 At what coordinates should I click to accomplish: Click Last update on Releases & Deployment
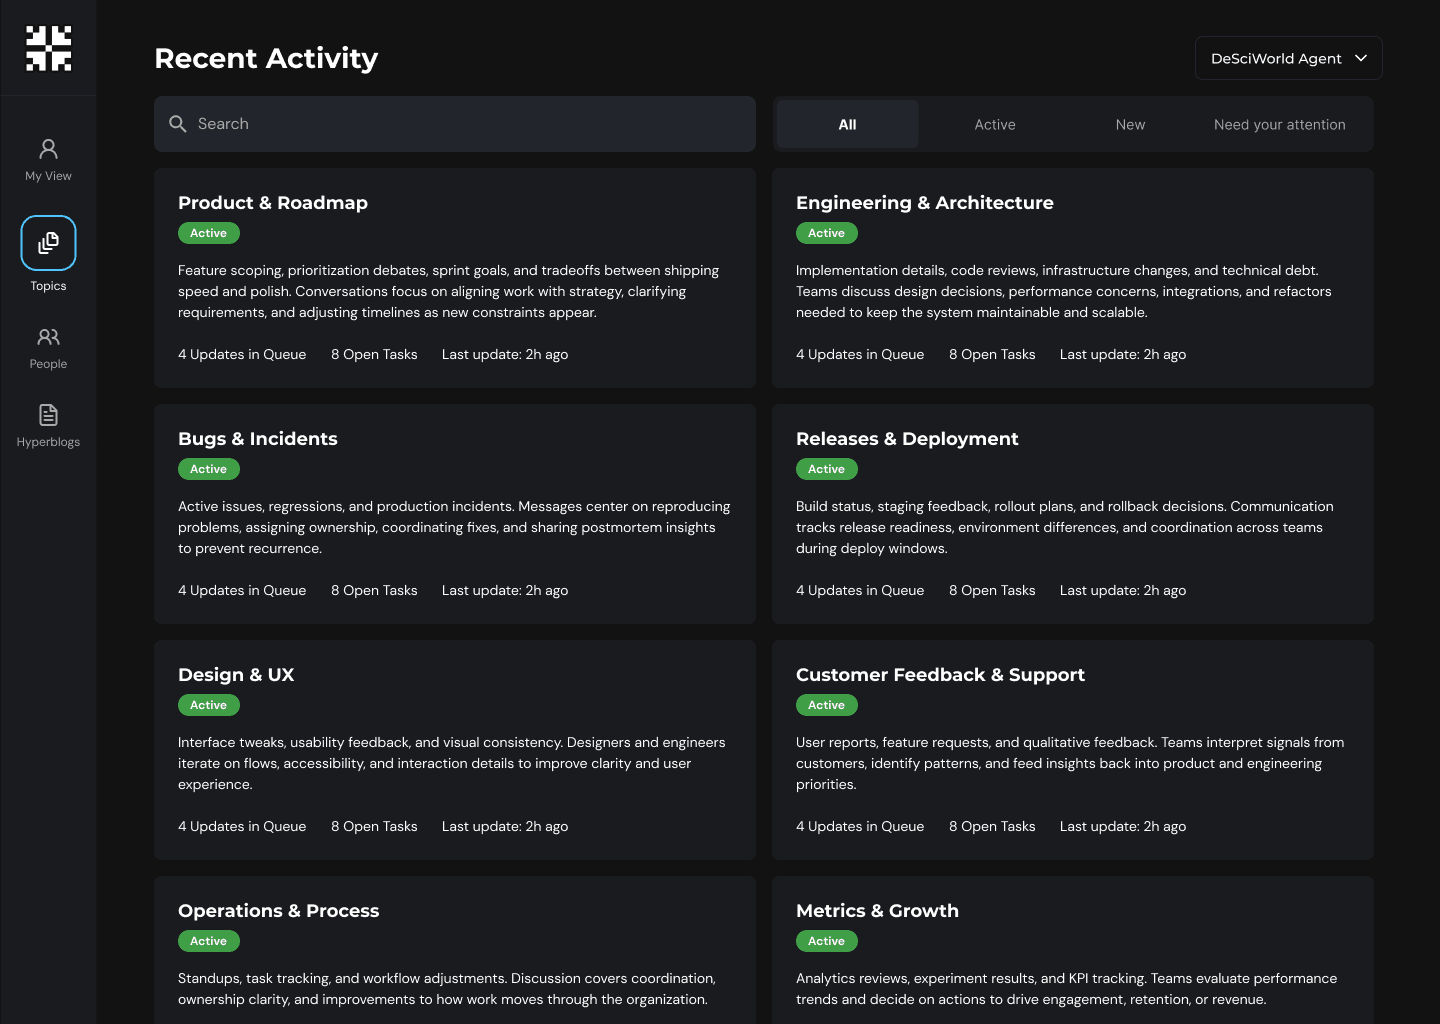[x=1123, y=590]
